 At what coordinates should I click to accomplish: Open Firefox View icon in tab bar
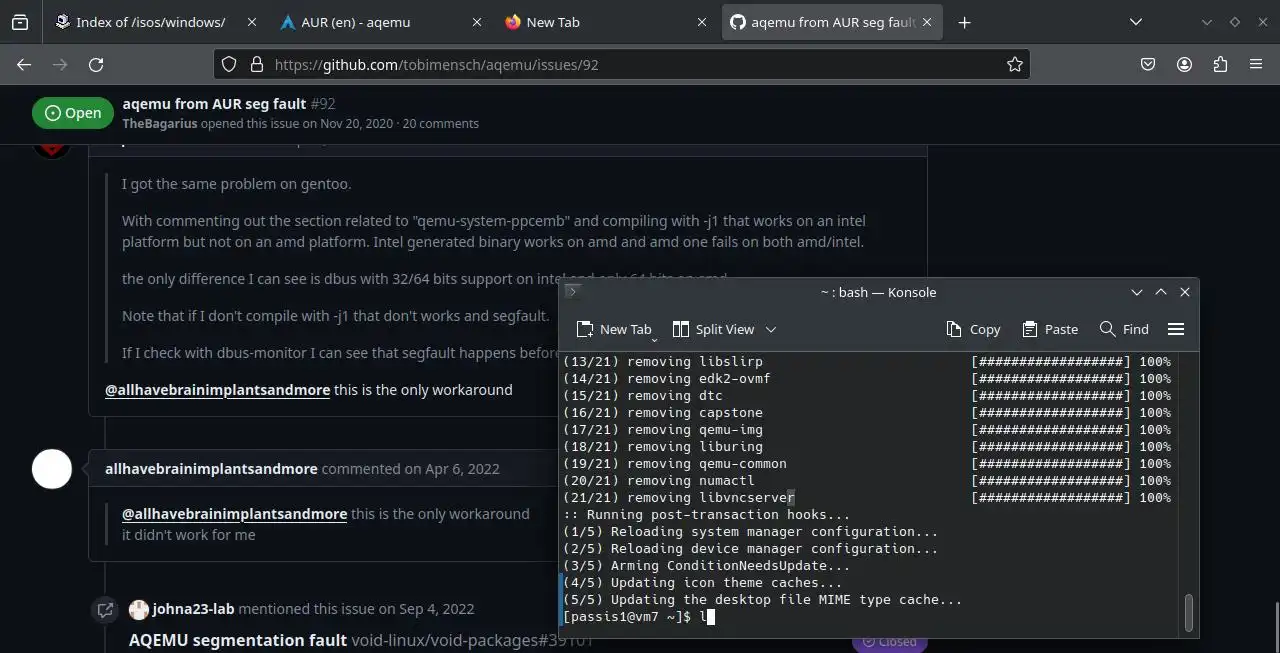pos(20,22)
